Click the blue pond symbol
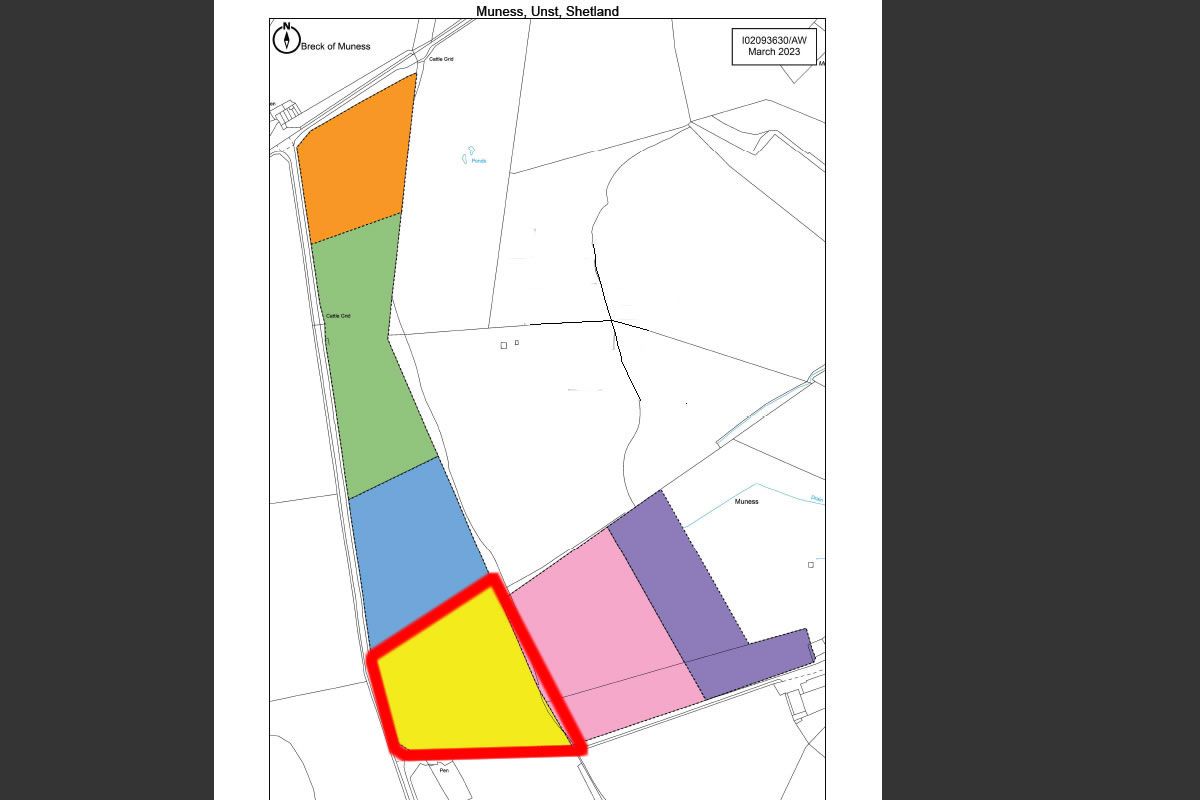This screenshot has height=800, width=1200. [x=467, y=155]
